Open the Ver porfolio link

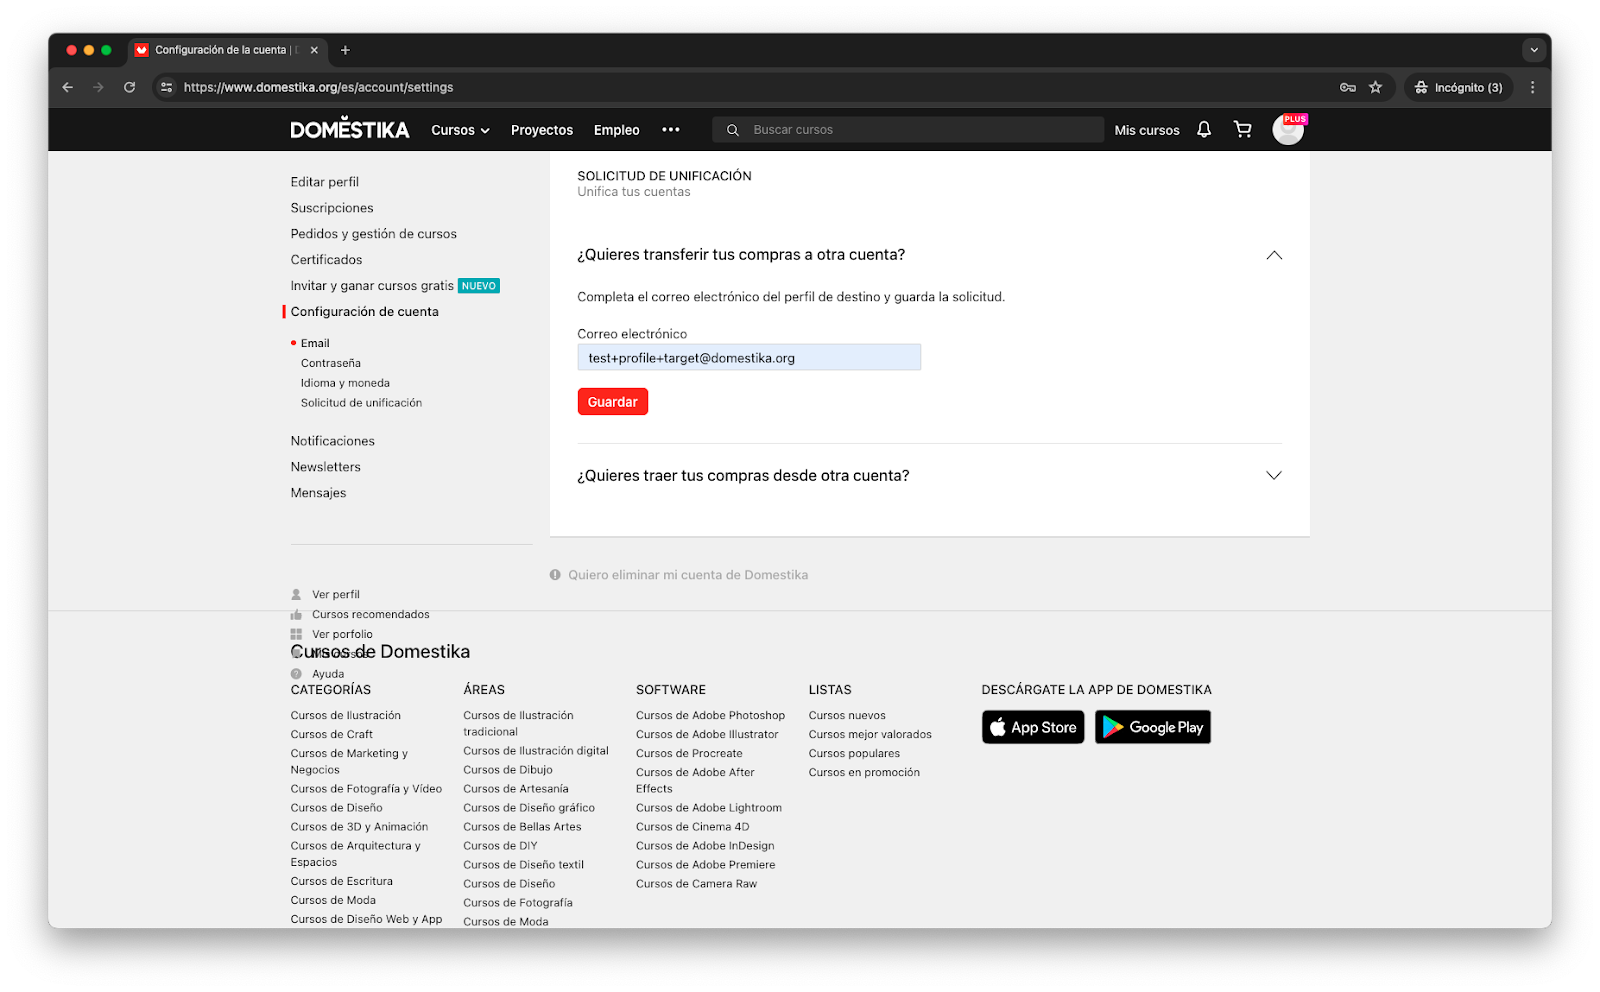(x=342, y=634)
